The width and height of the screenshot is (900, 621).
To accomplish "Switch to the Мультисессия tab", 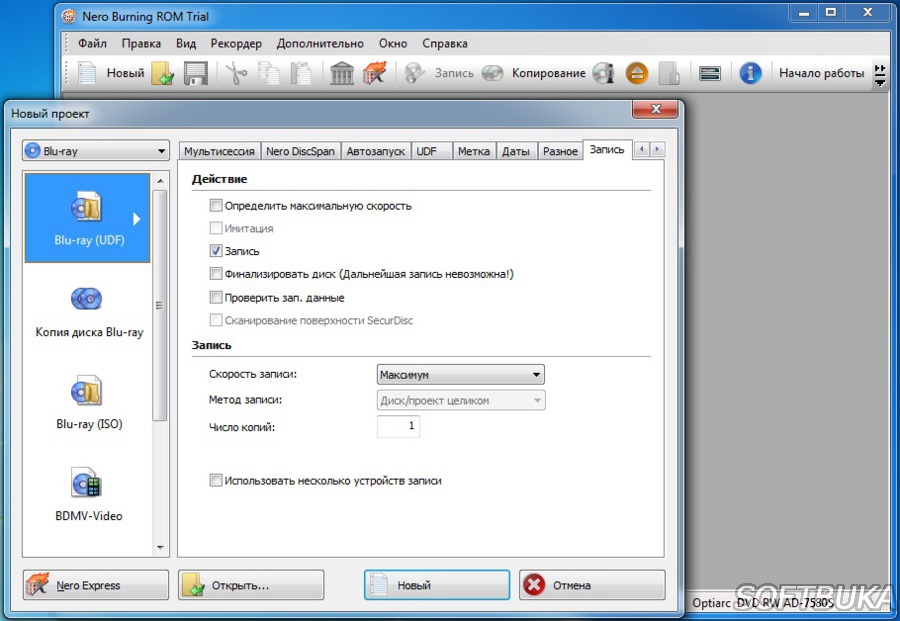I will [219, 152].
